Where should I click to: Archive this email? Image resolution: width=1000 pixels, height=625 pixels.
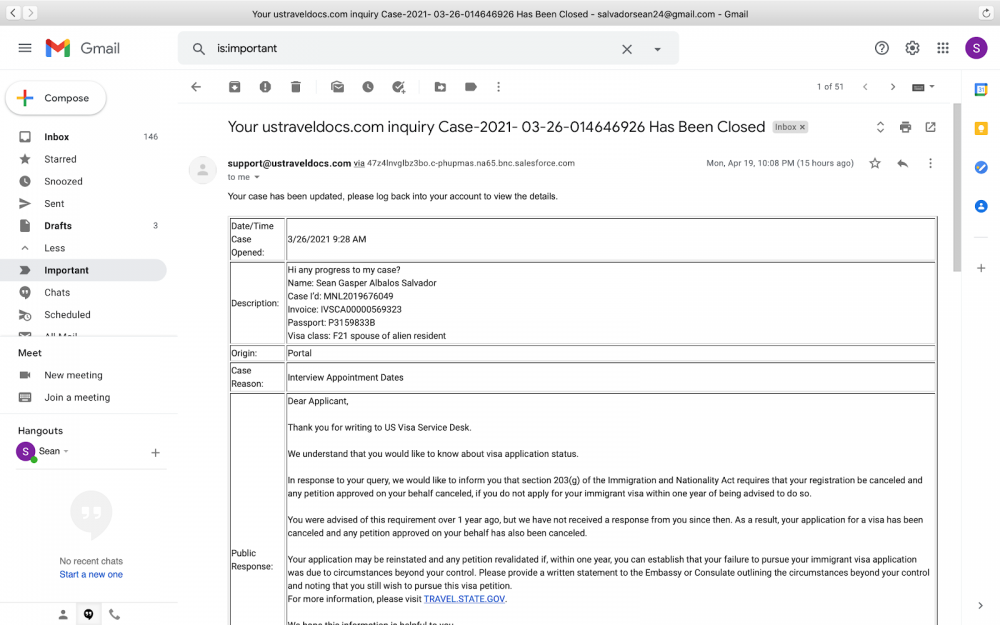(x=235, y=87)
